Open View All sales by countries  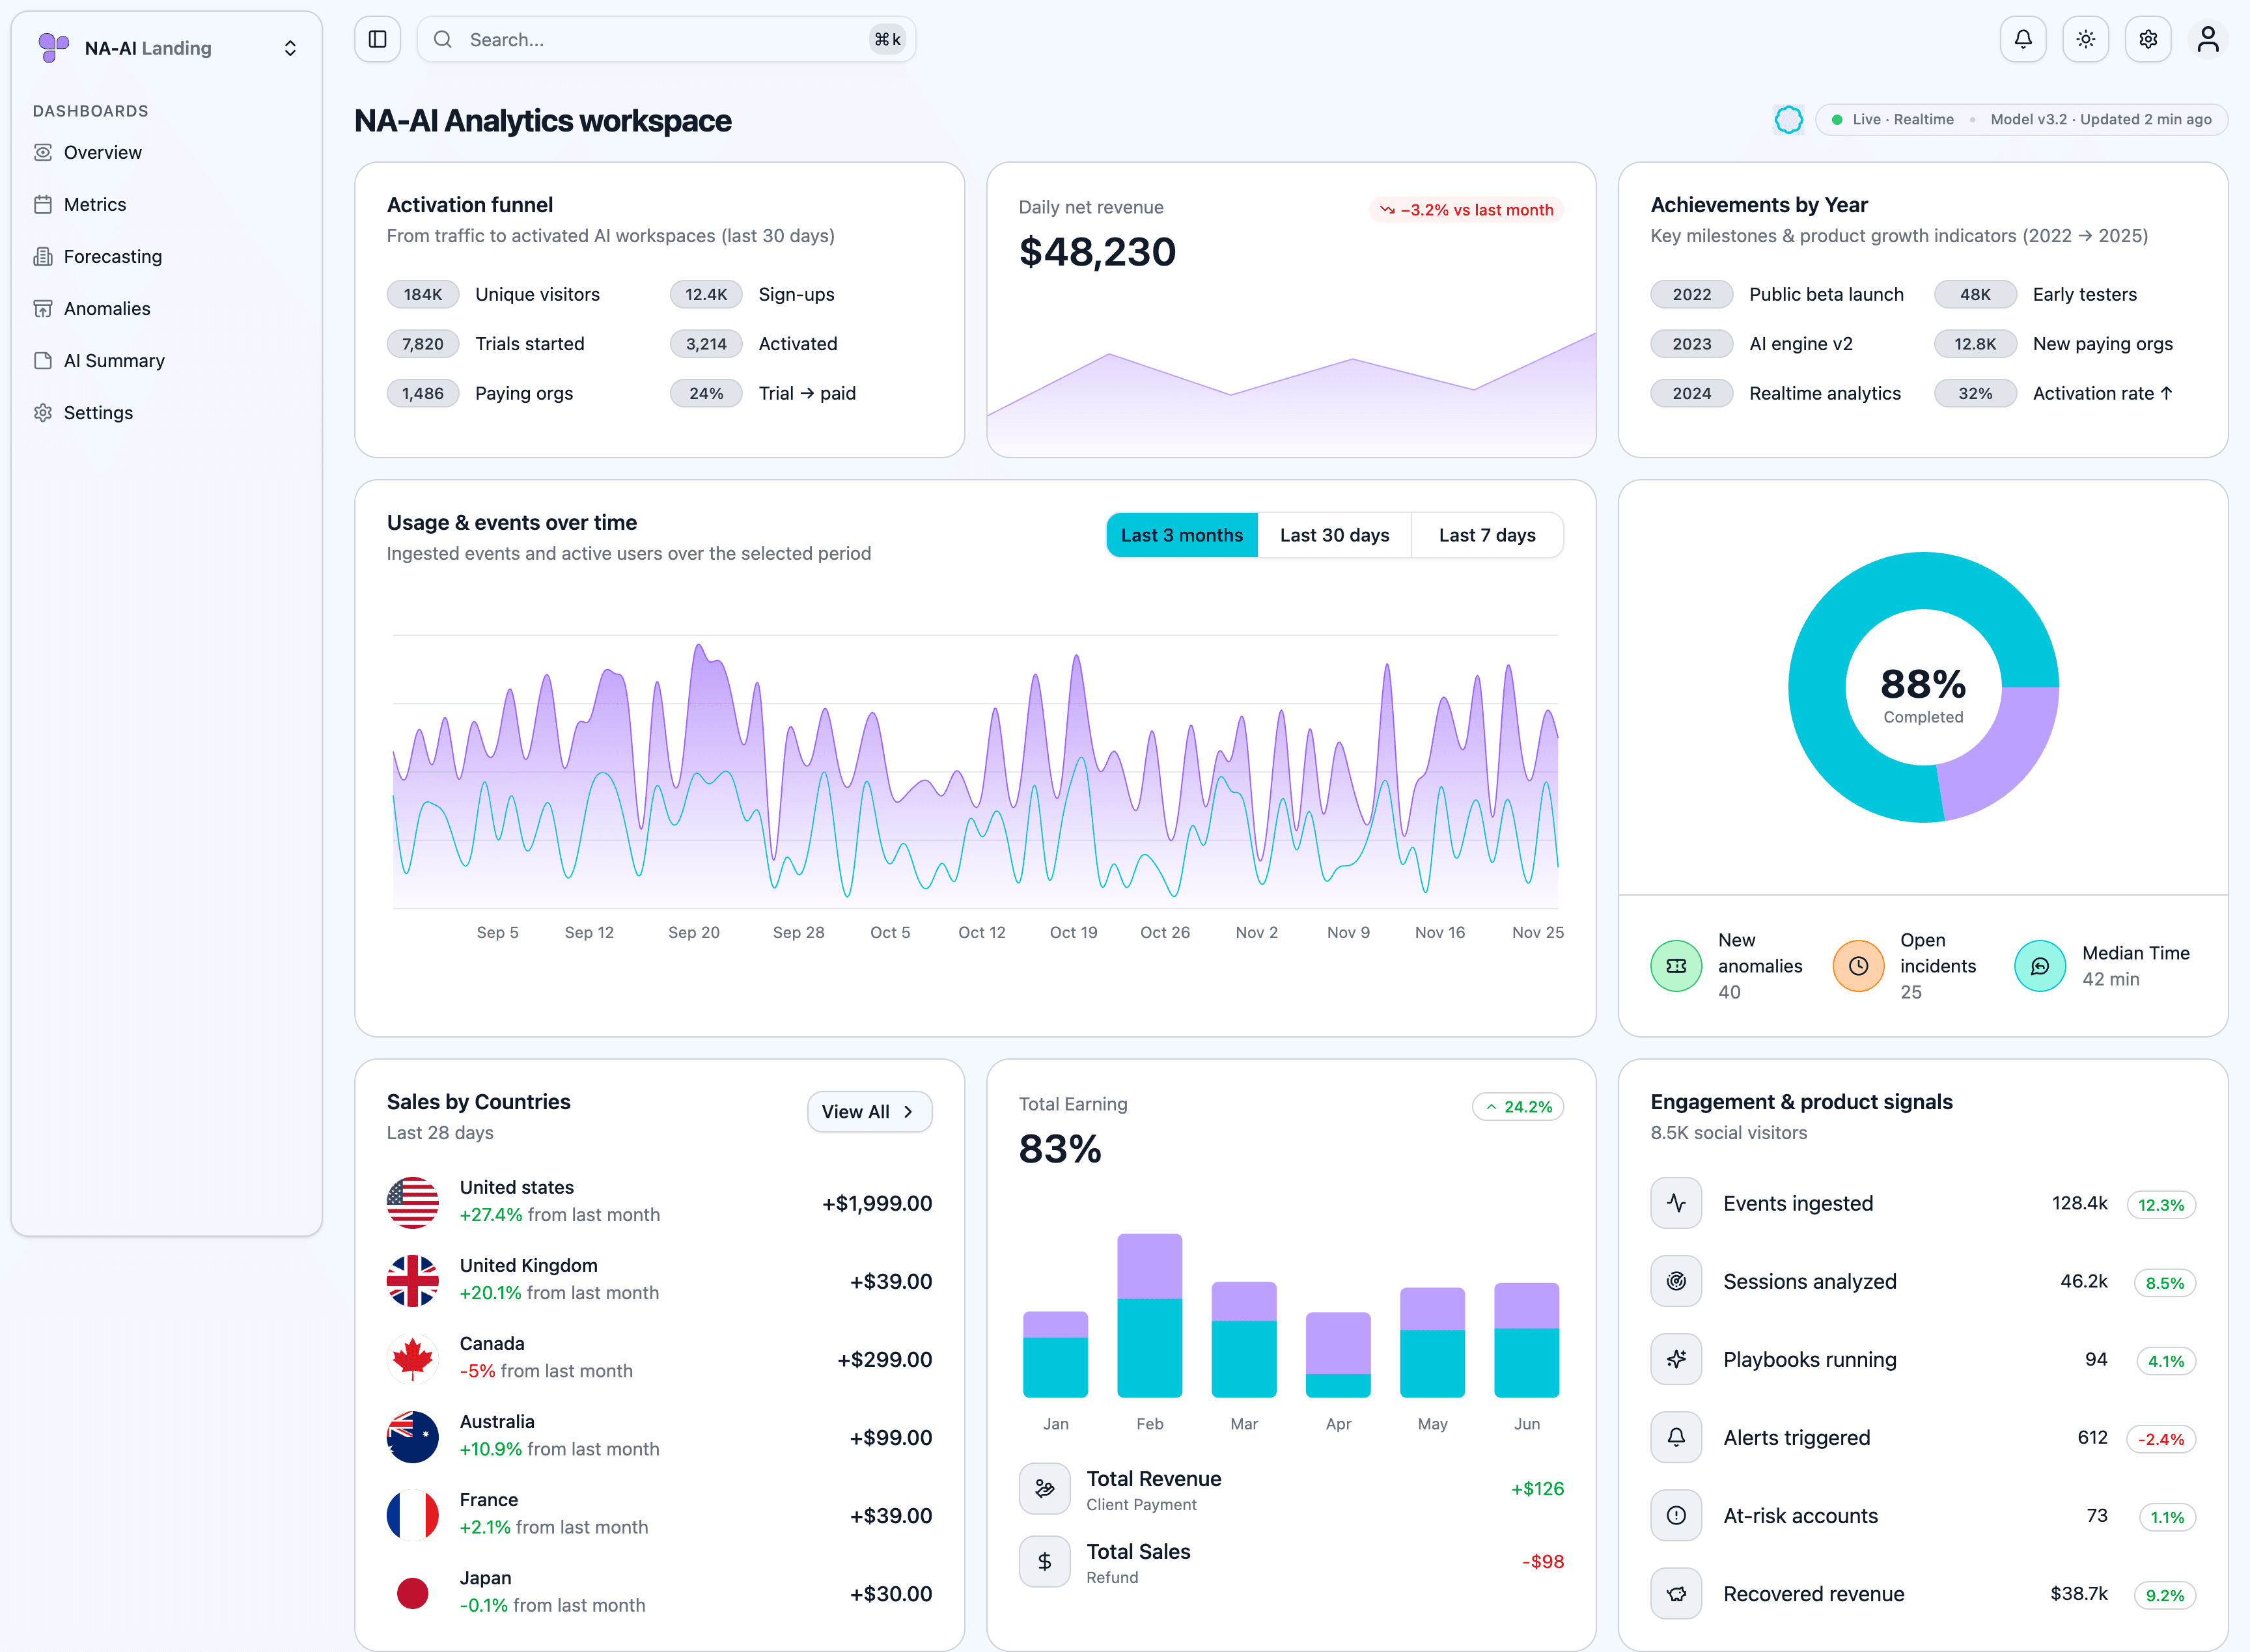(868, 1111)
